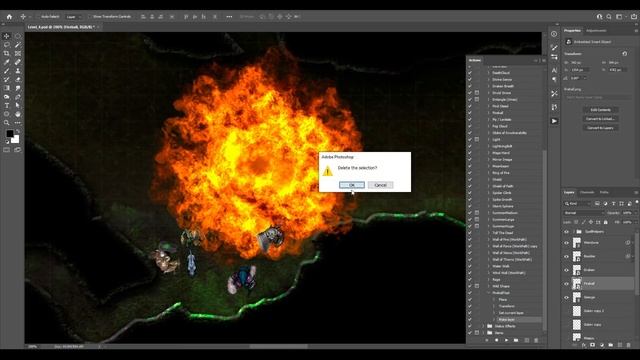Expand the Mirror Image action
This screenshot has width=640, height=360.
[489, 160]
